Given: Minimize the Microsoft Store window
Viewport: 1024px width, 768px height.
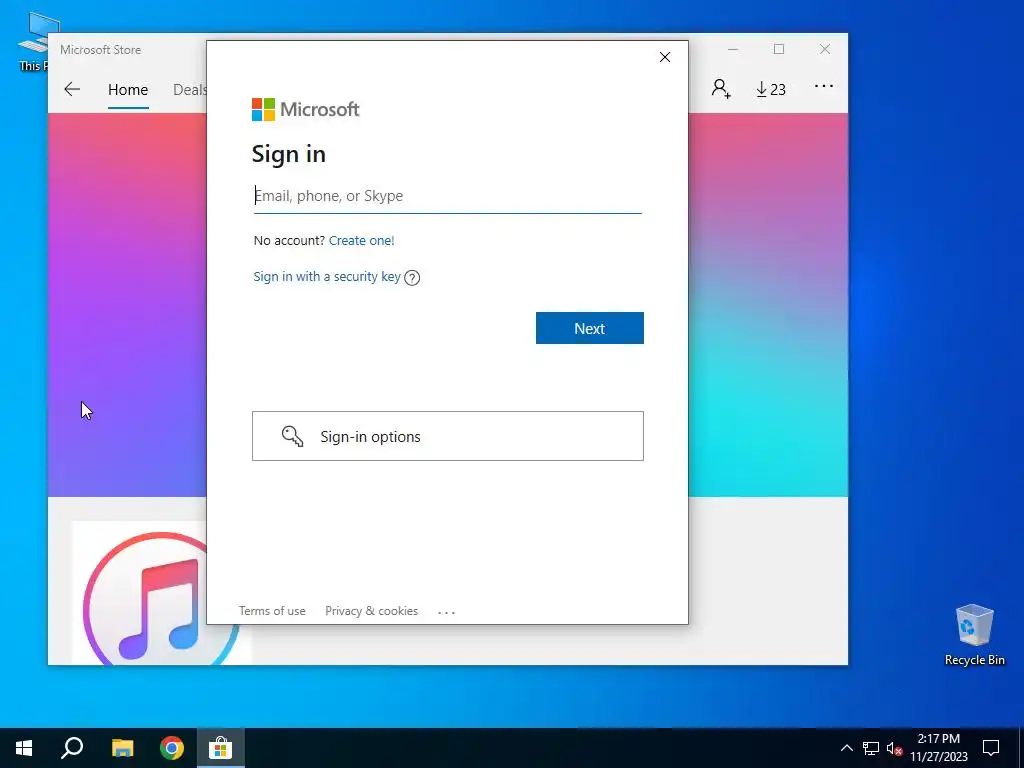Looking at the screenshot, I should pos(733,50).
